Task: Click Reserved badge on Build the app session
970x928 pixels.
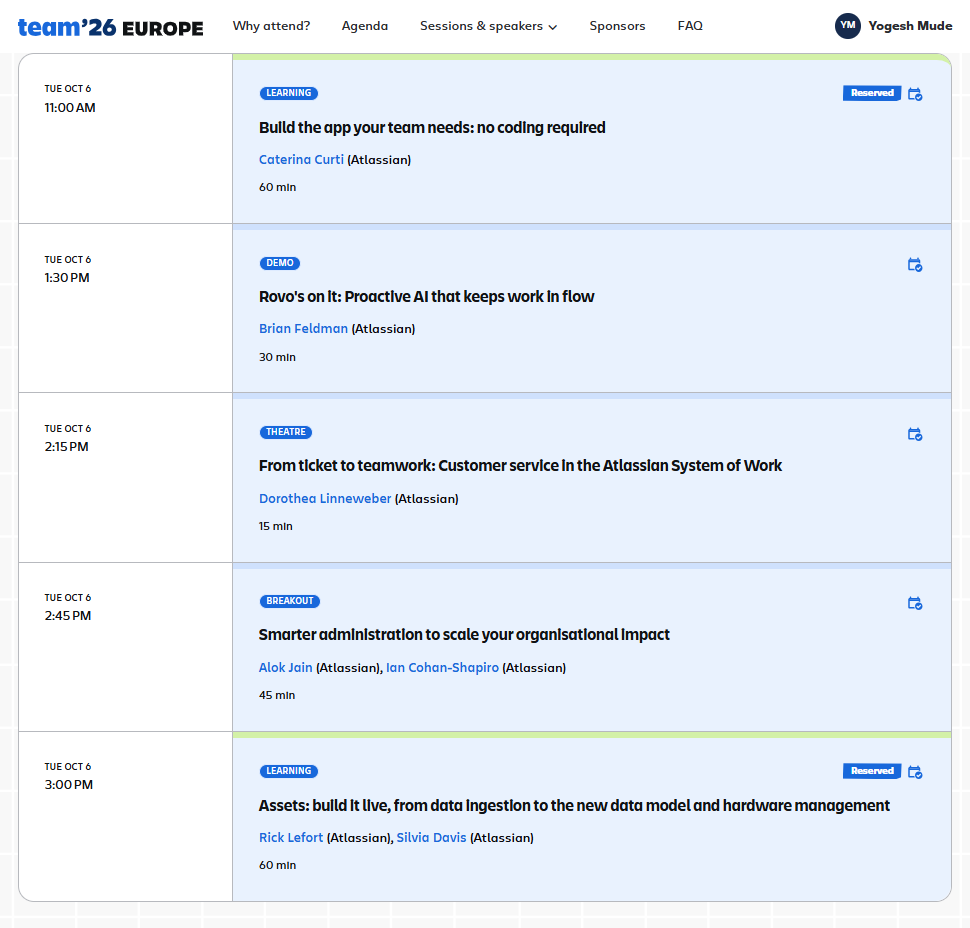Action: tap(872, 93)
